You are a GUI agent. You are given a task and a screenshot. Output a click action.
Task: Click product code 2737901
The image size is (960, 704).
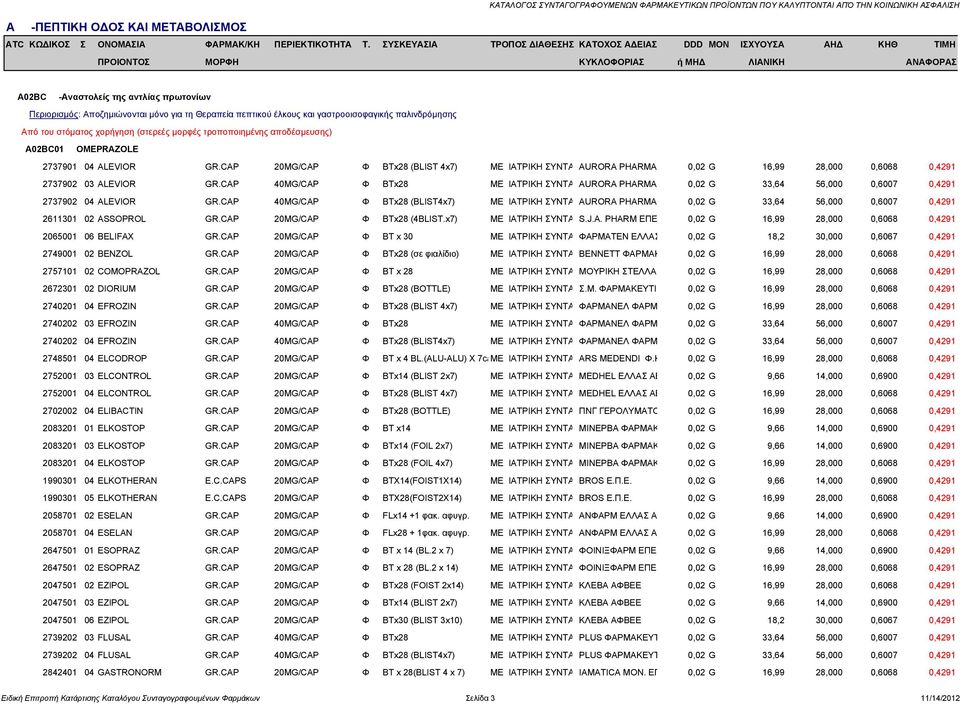pyautogui.click(x=59, y=167)
